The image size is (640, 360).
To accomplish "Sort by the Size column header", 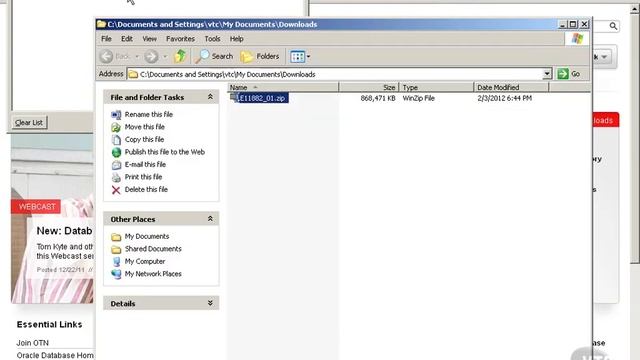I will [x=369, y=87].
